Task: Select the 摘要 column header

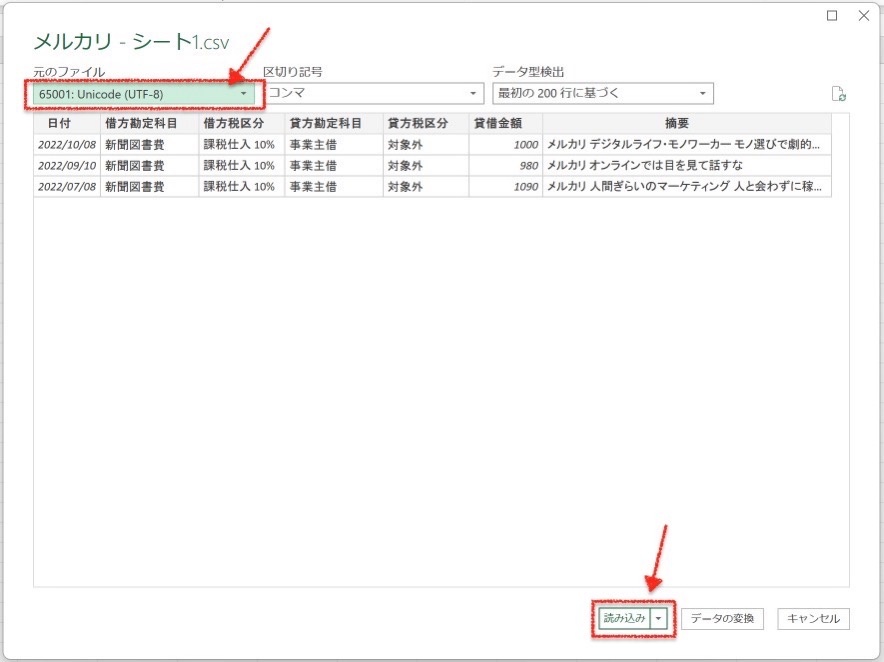Action: pos(687,123)
